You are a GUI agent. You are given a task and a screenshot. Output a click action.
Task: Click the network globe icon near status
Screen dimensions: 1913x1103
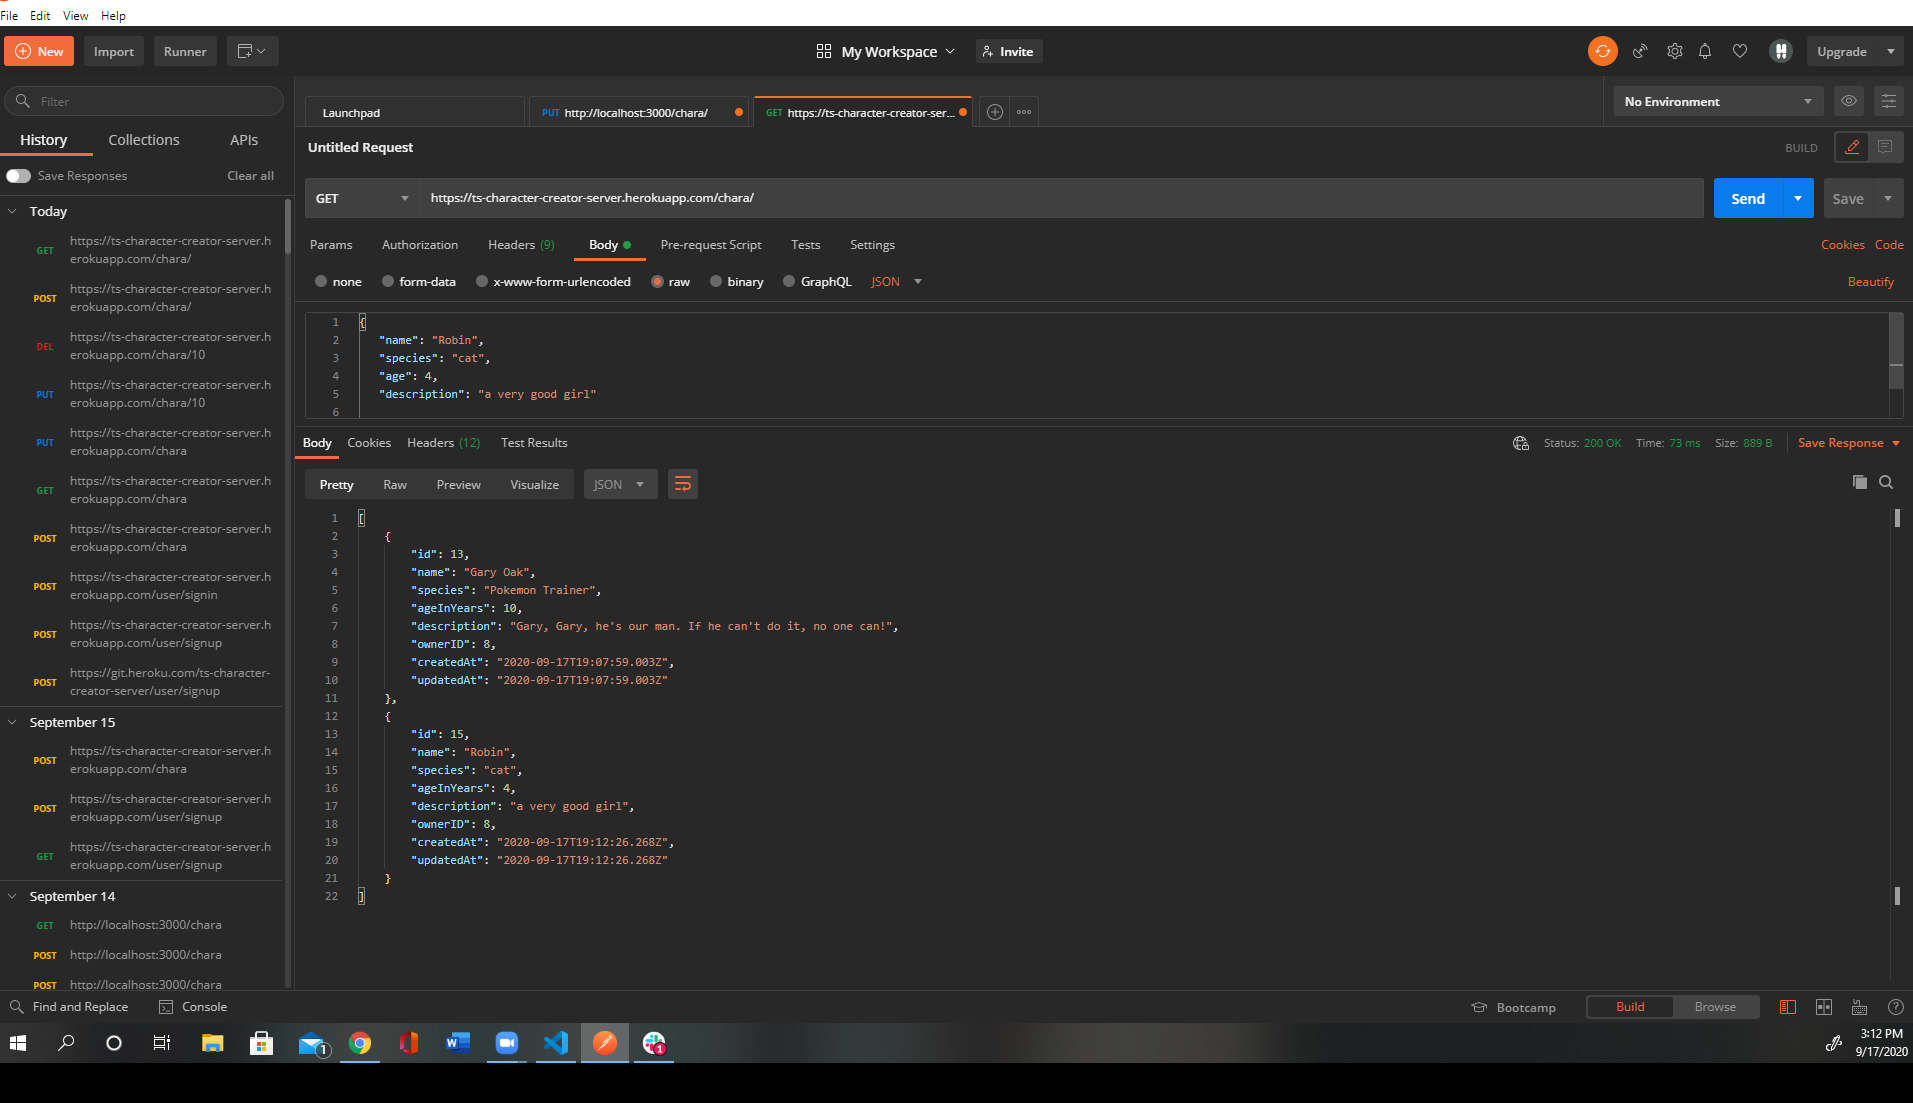click(1521, 443)
